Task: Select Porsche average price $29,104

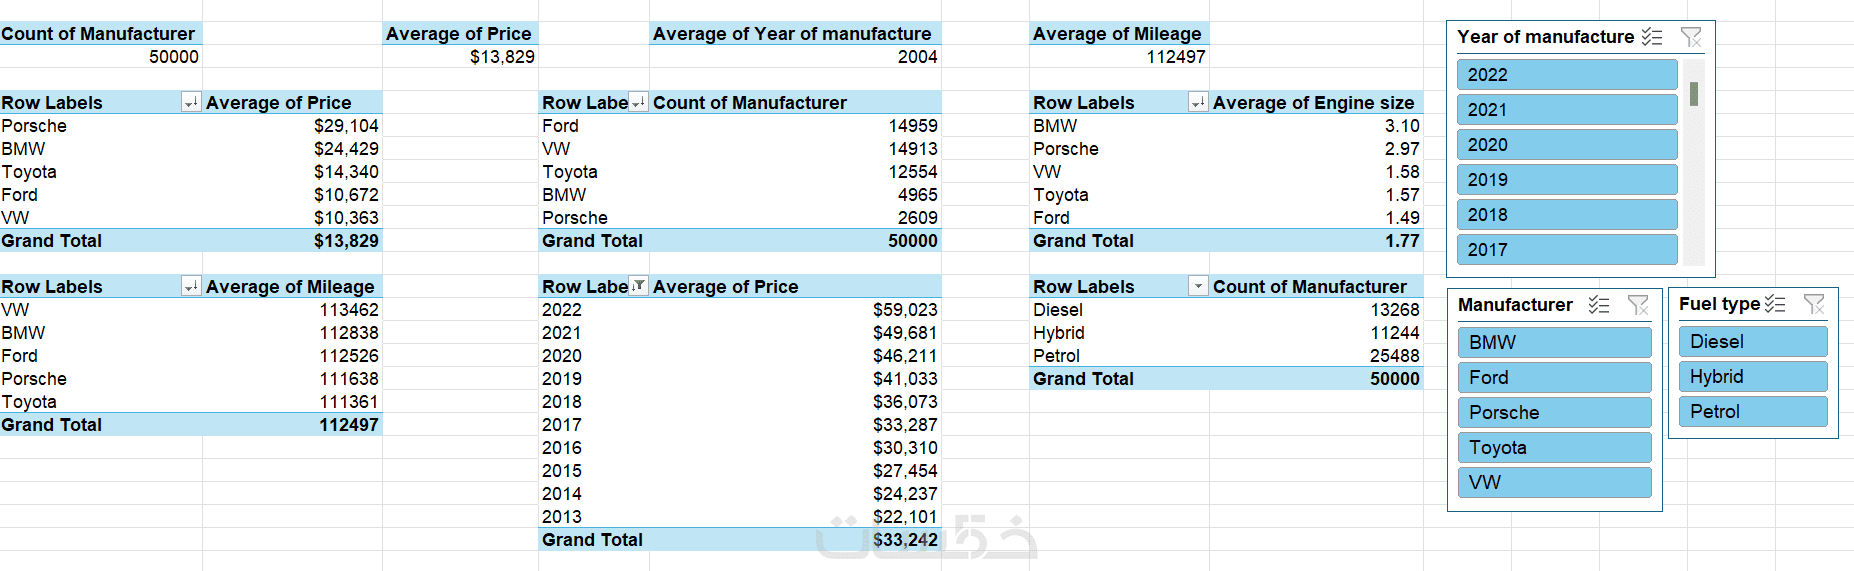Action: pyautogui.click(x=292, y=125)
